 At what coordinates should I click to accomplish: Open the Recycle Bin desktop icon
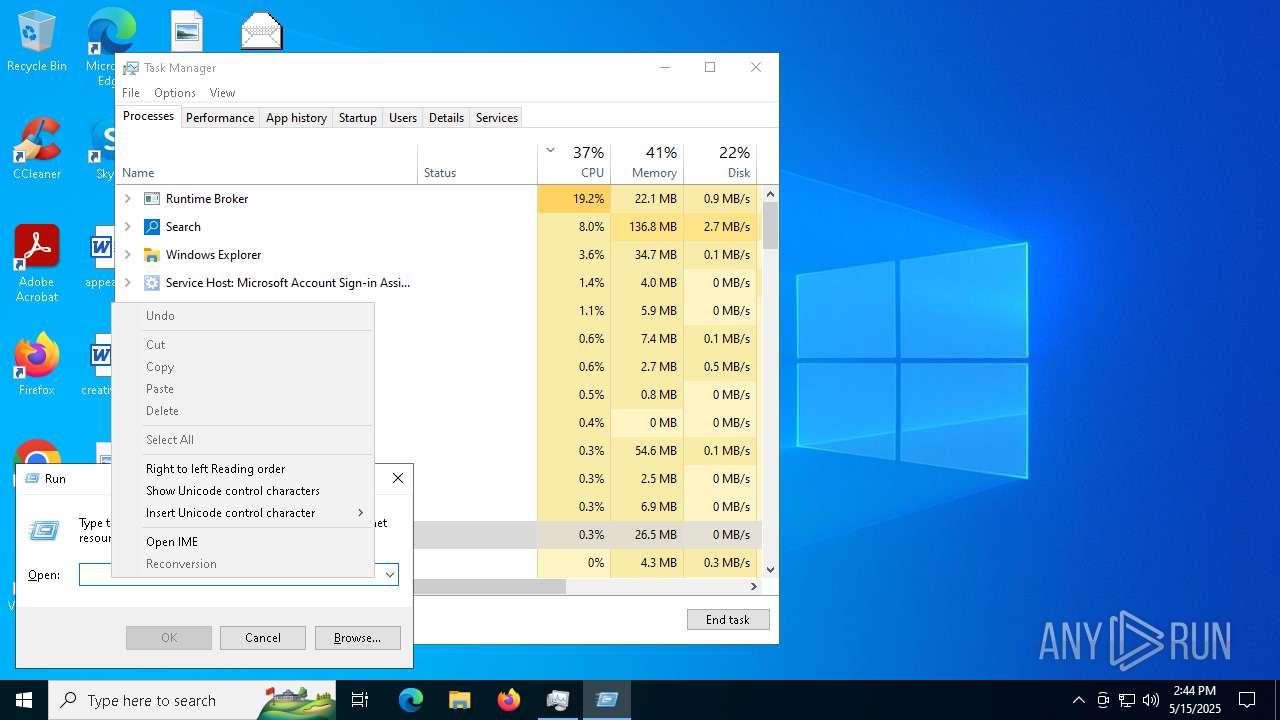tap(37, 41)
